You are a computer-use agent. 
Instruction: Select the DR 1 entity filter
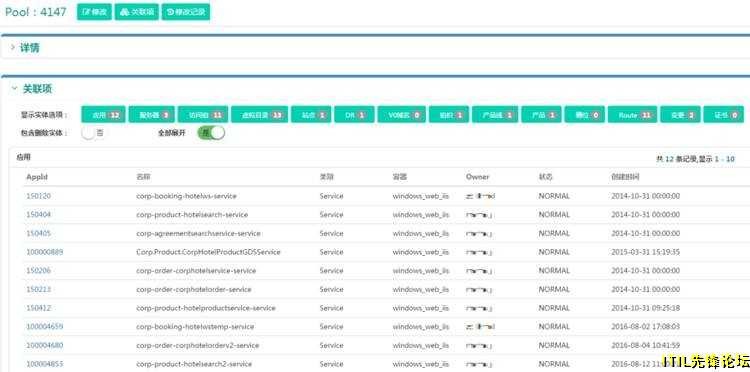tap(354, 115)
